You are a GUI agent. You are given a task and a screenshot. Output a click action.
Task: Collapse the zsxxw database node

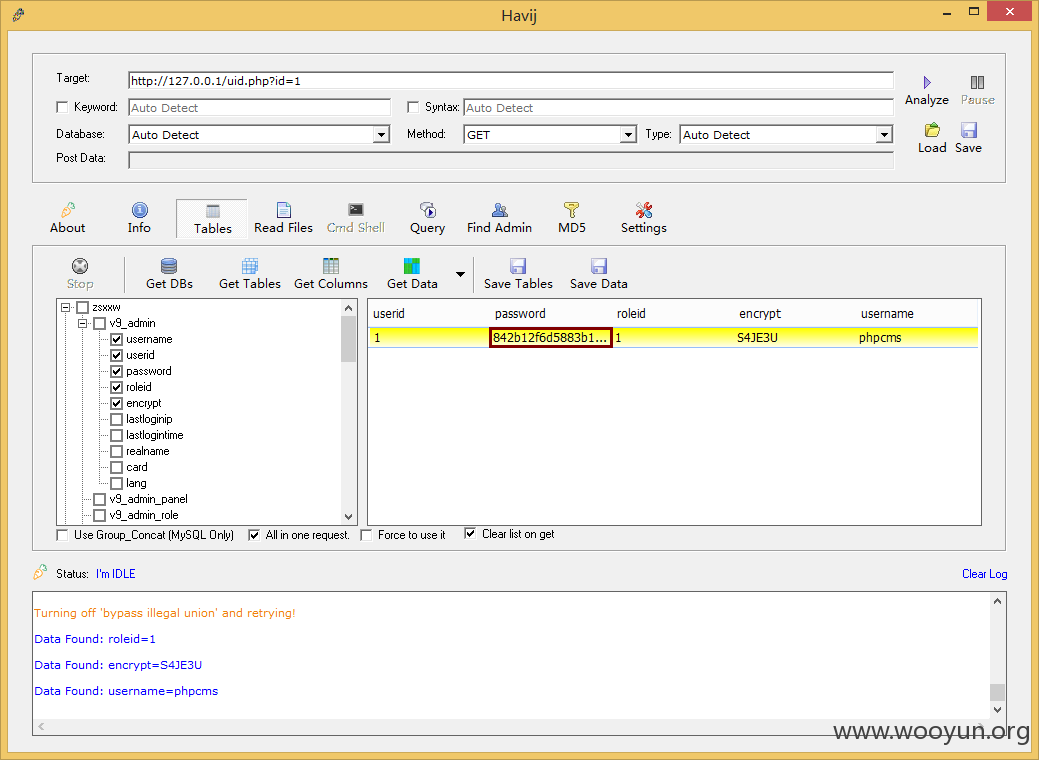(66, 307)
